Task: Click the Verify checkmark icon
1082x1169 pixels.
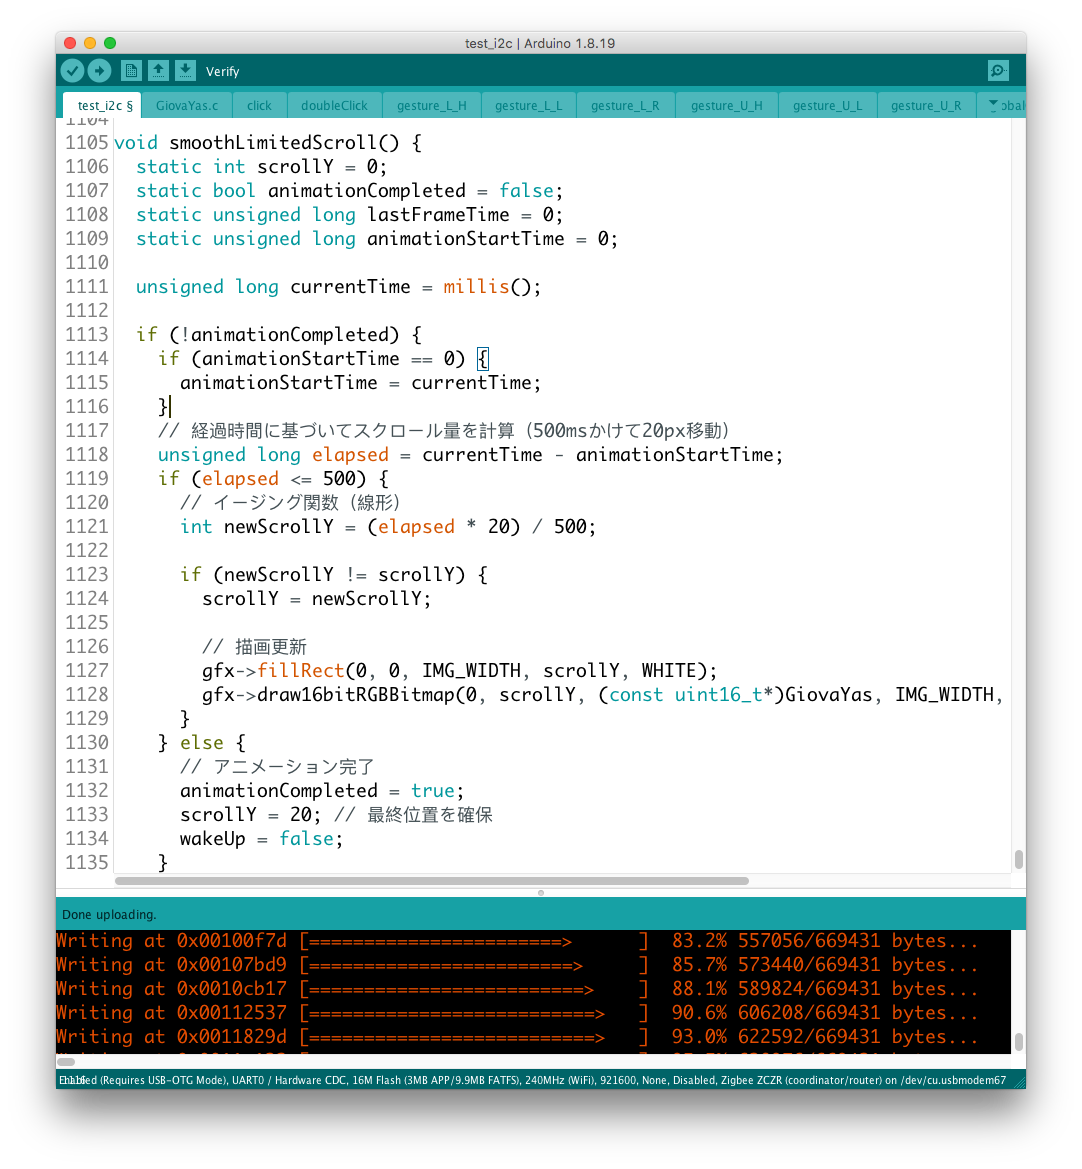Action: click(72, 70)
